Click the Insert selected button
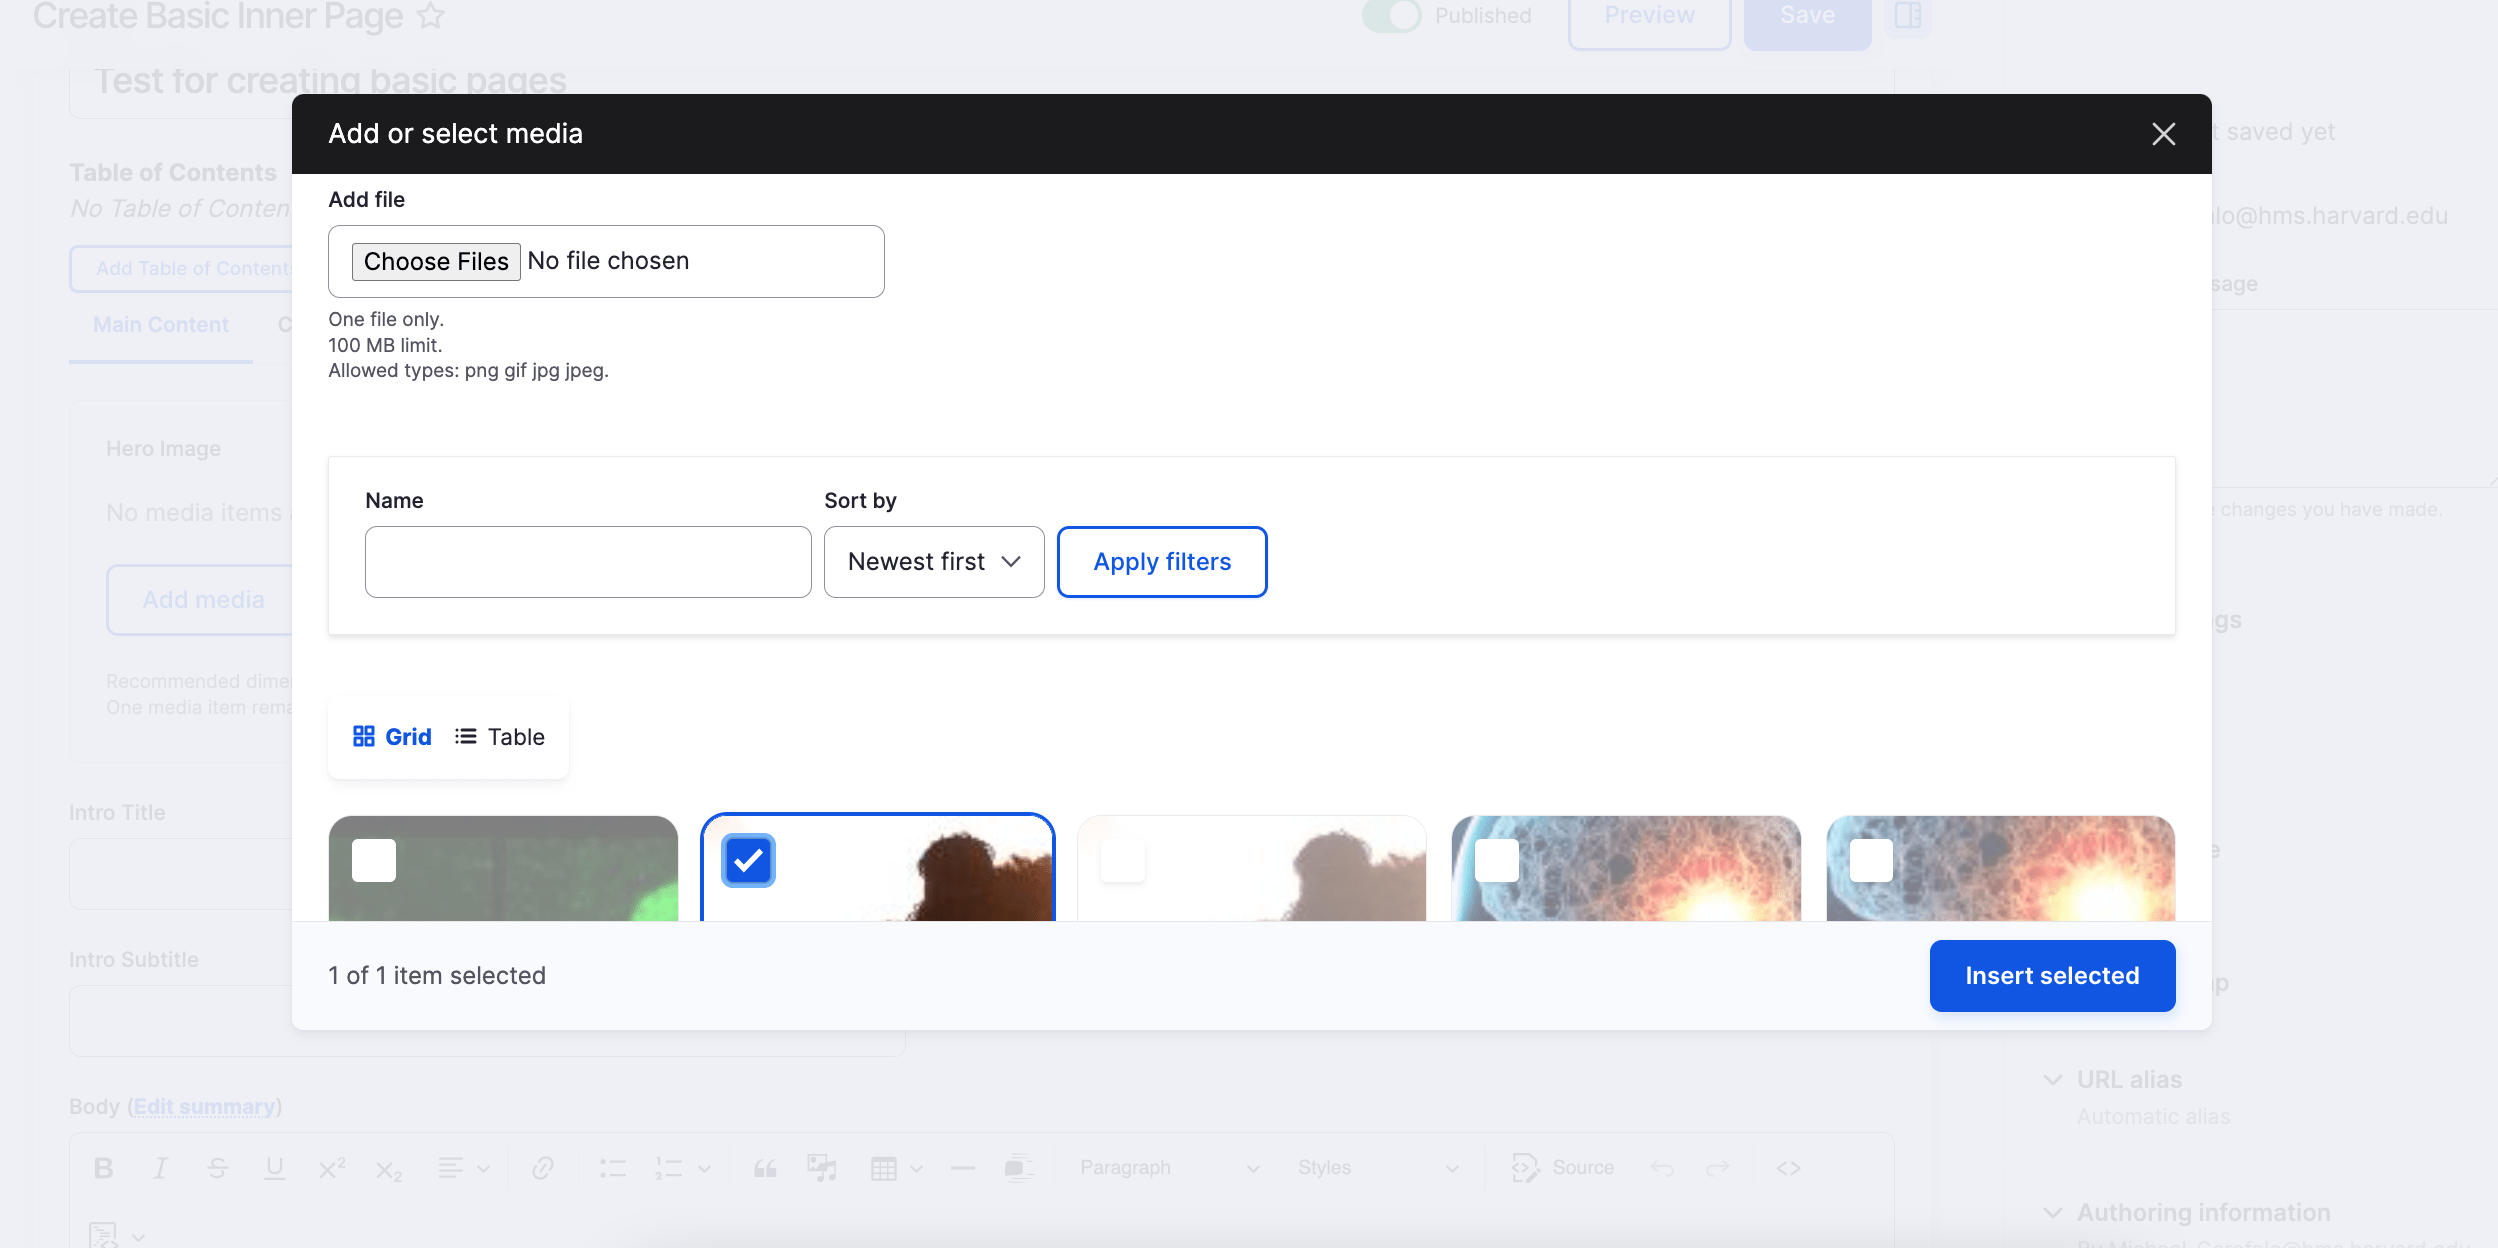The image size is (2498, 1248). click(2052, 976)
